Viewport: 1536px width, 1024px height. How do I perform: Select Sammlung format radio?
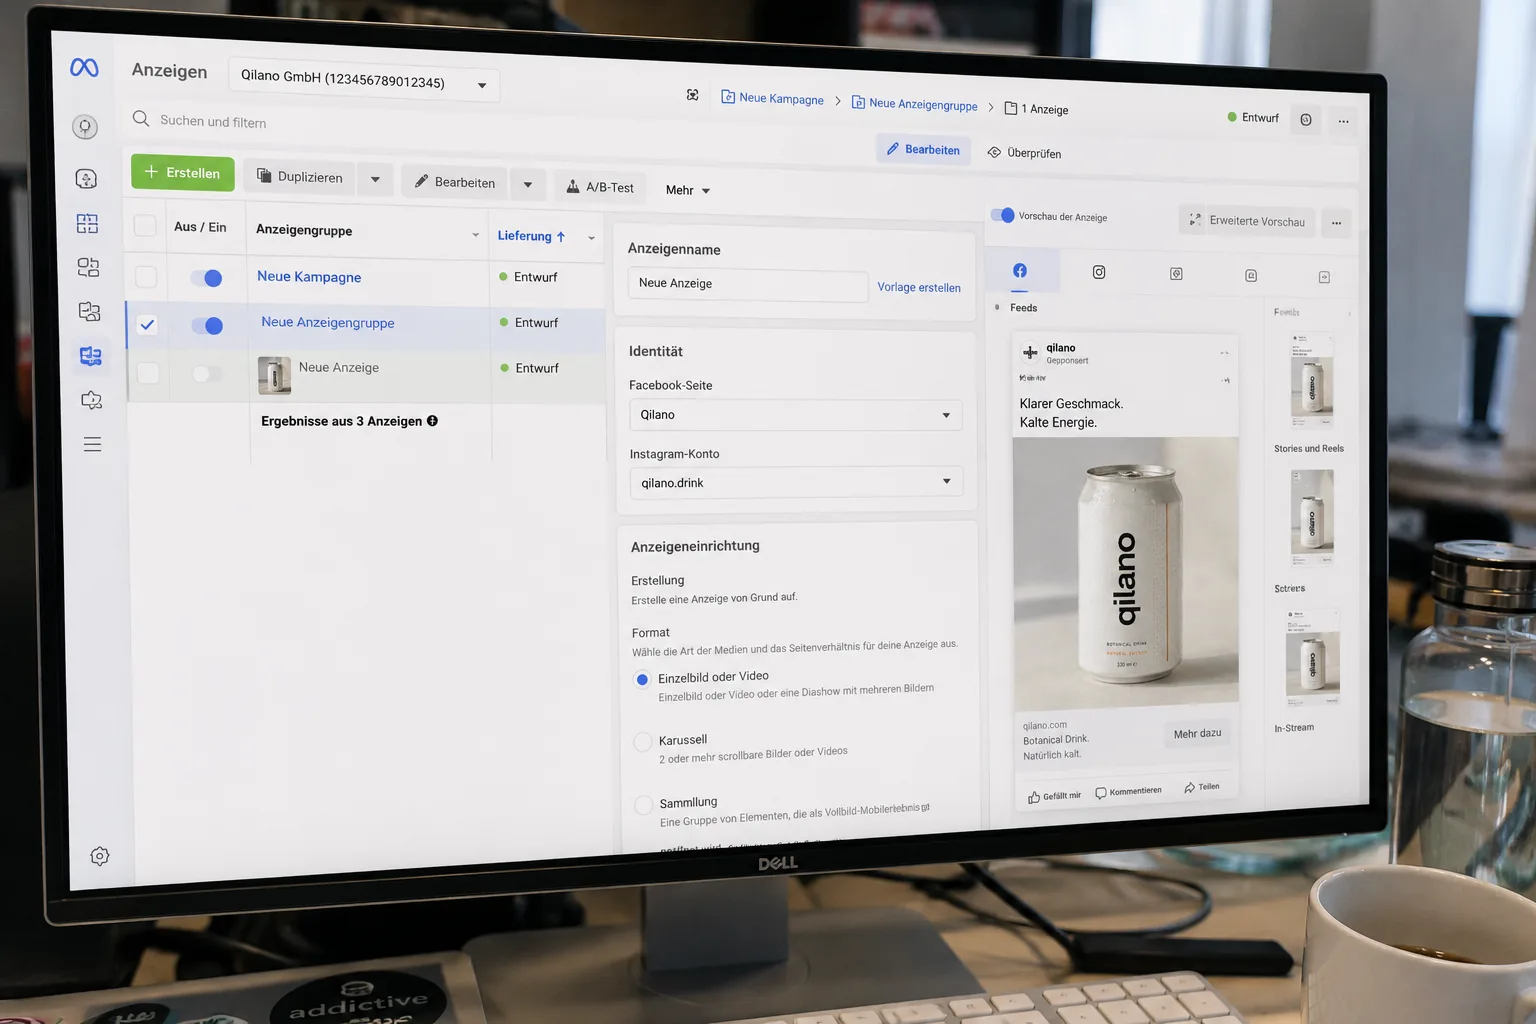coord(644,805)
